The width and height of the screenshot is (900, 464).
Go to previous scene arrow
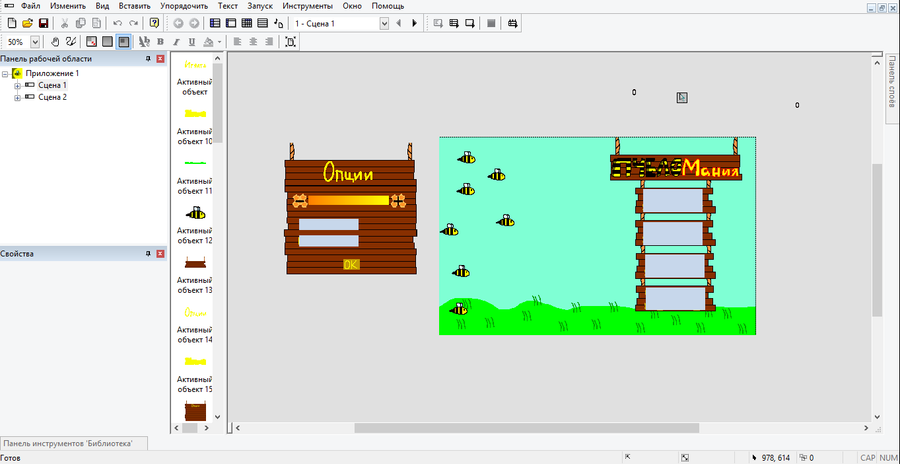point(398,24)
